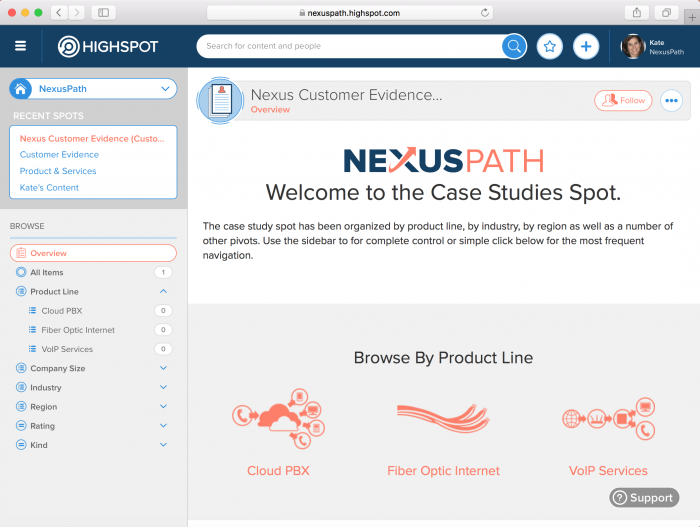Viewport: 700px width, 527px height.
Task: Open a new Safari tab
Action: tap(692, 17)
